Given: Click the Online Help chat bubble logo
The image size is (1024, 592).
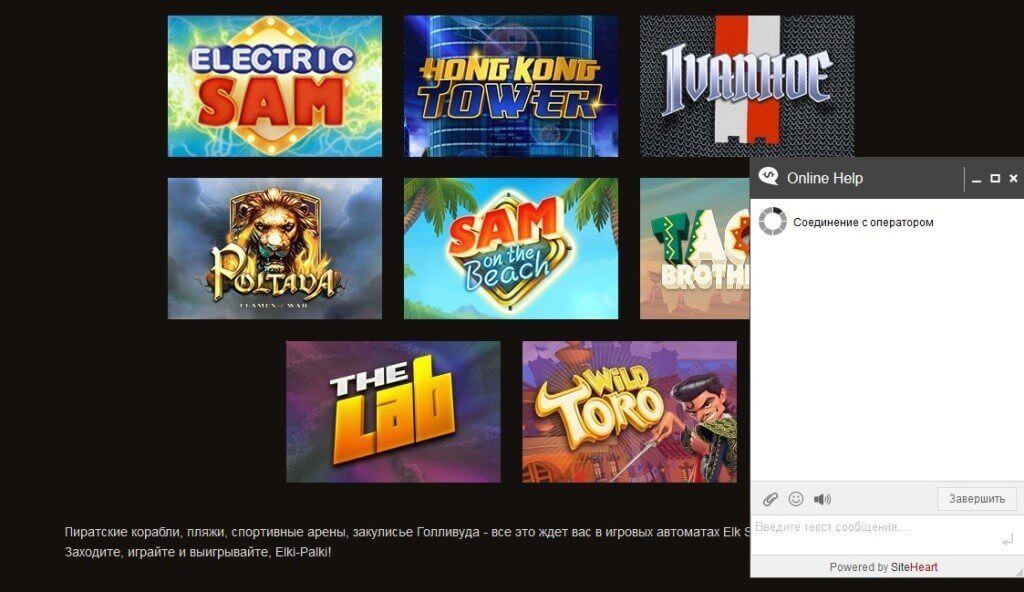Looking at the screenshot, I should point(768,177).
